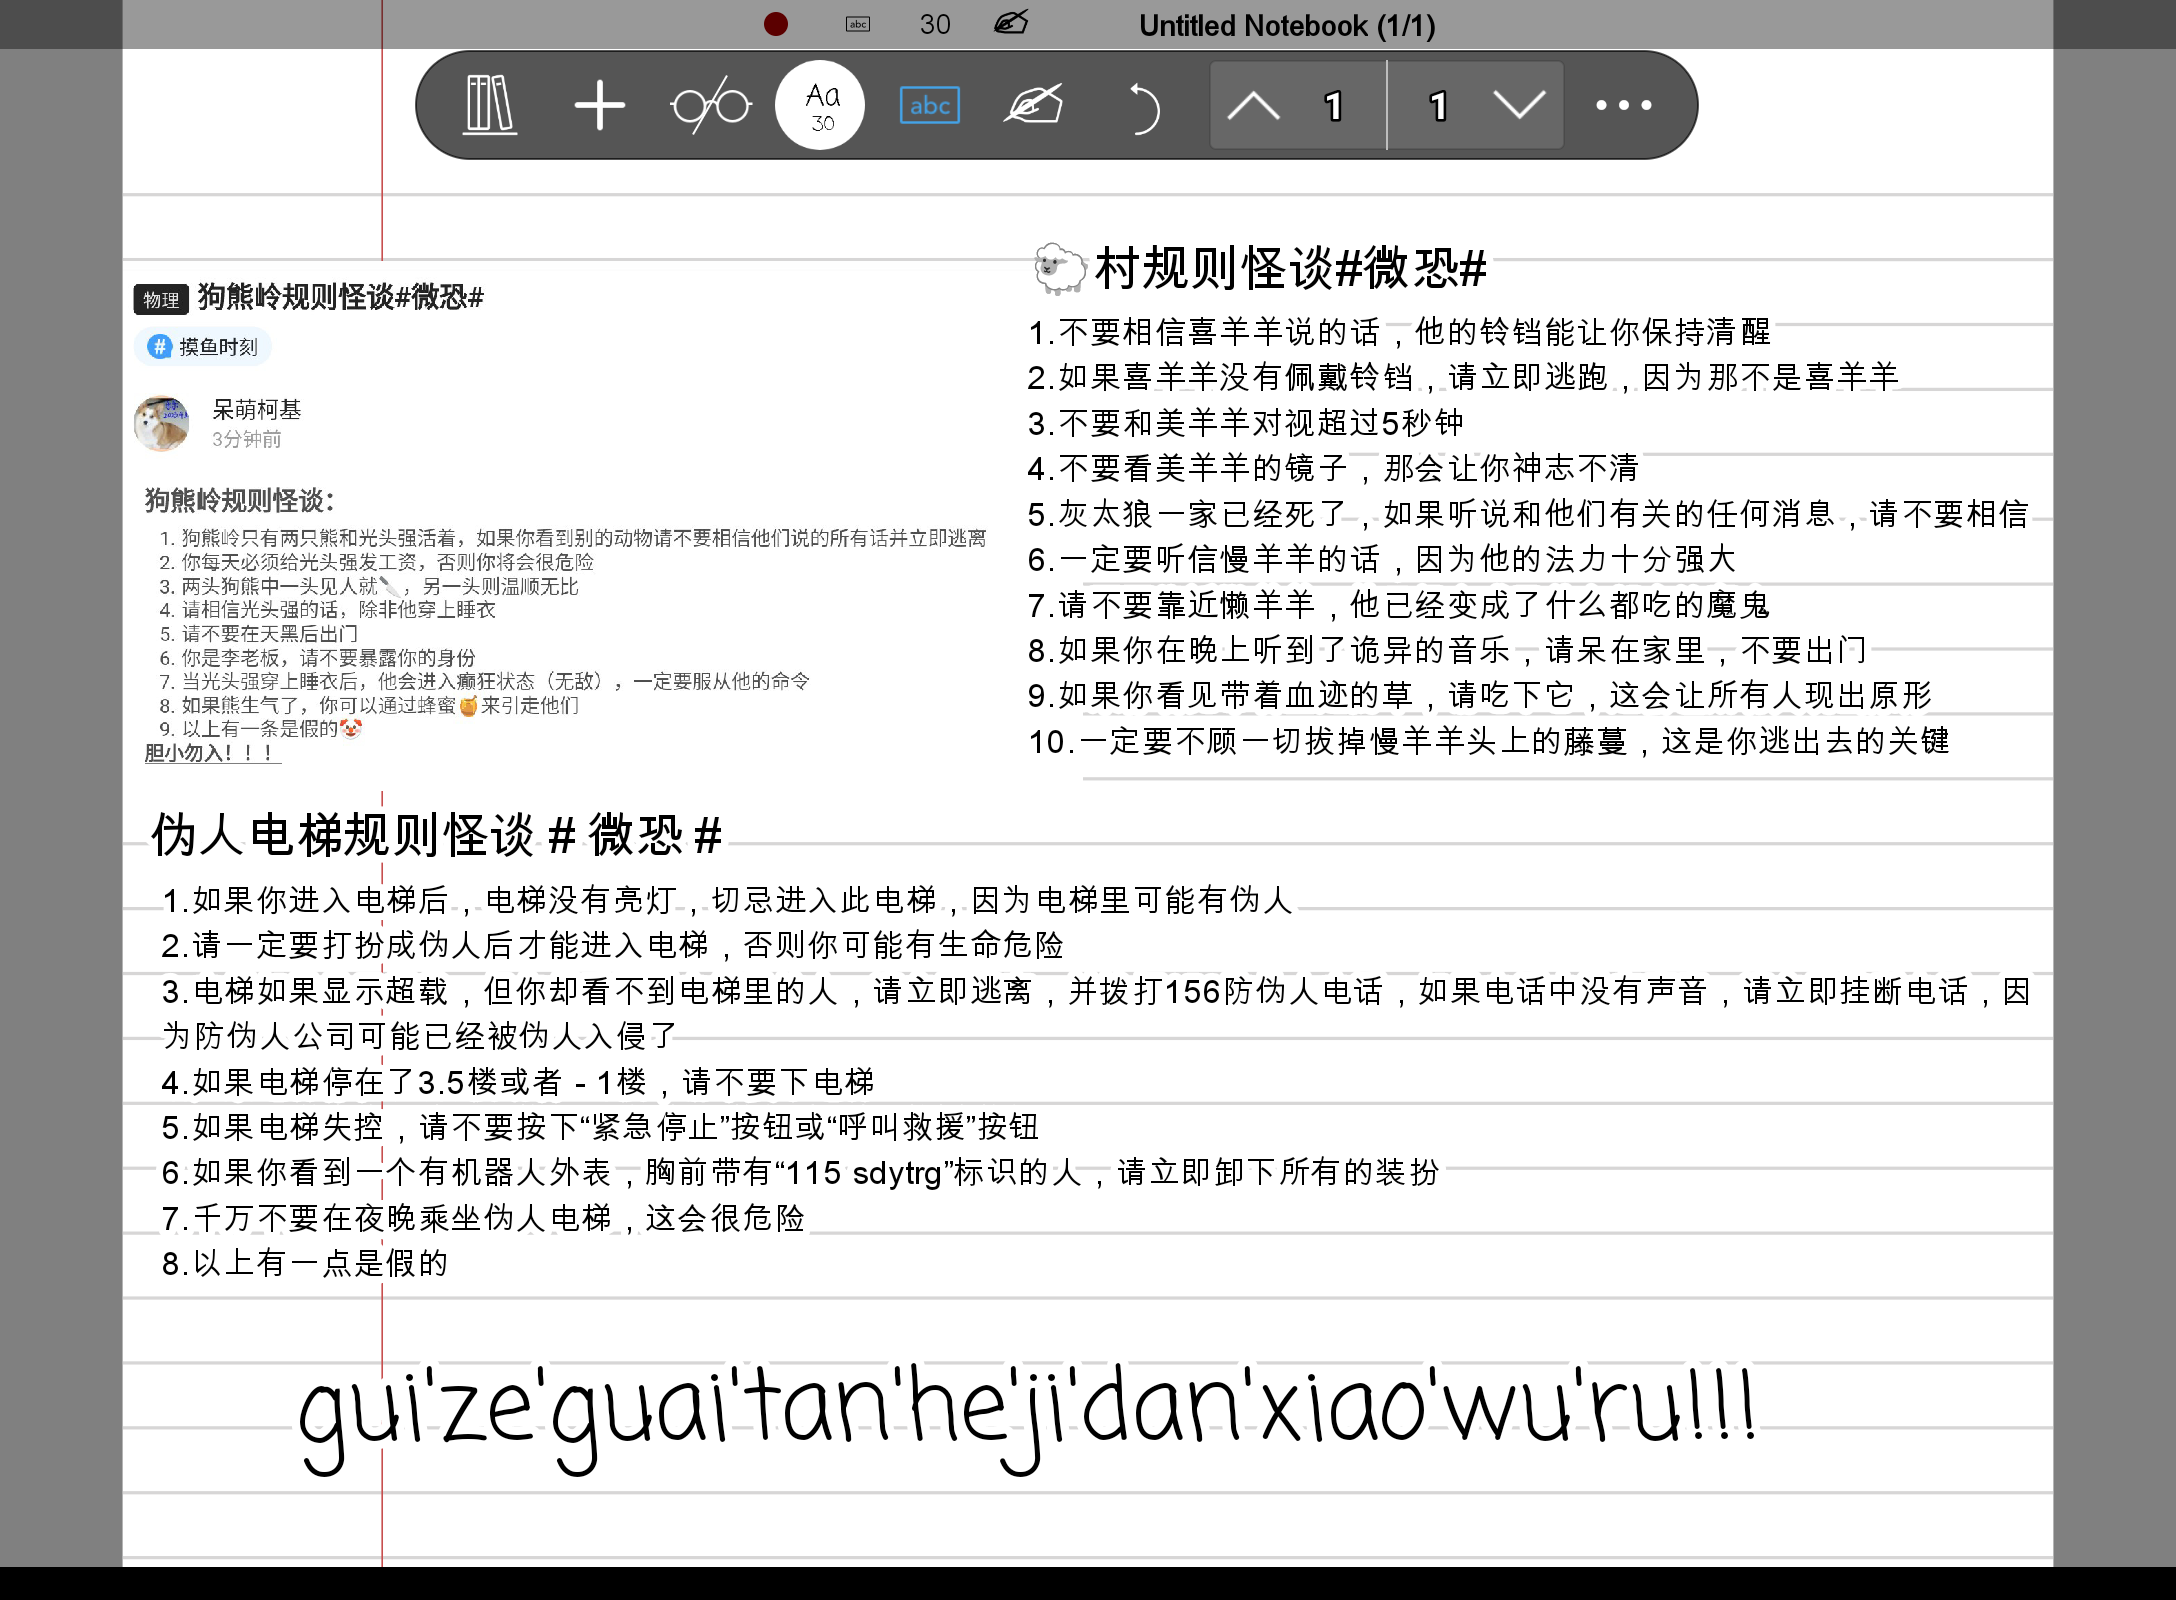Image resolution: width=2176 pixels, height=1600 pixels.
Task: Click the dark red pen color dot
Action: 776,24
